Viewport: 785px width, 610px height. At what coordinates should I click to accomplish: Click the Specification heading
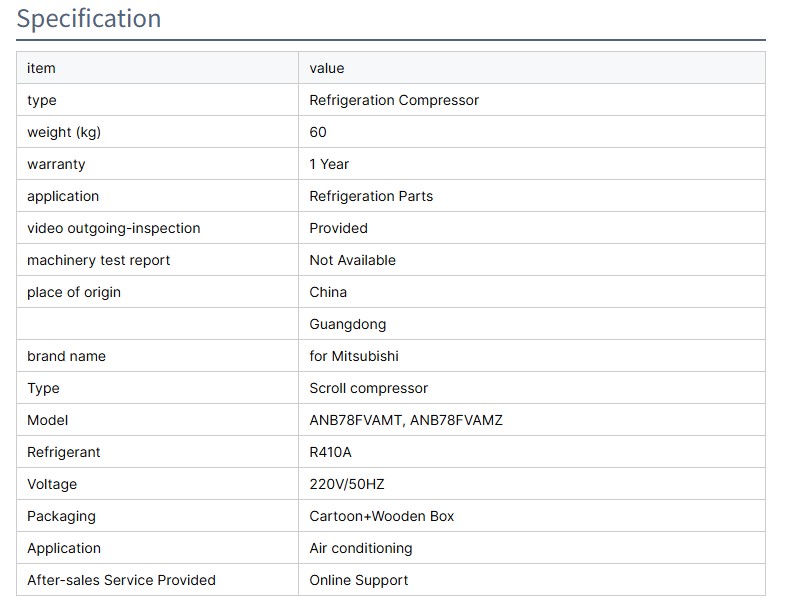pyautogui.click(x=89, y=19)
